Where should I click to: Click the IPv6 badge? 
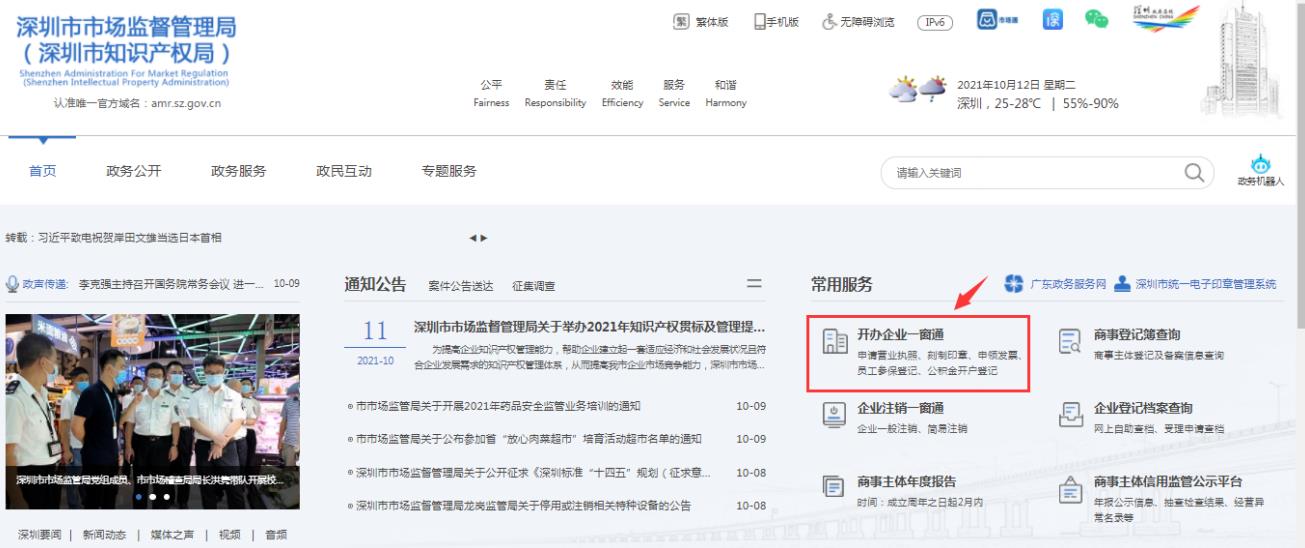click(936, 22)
